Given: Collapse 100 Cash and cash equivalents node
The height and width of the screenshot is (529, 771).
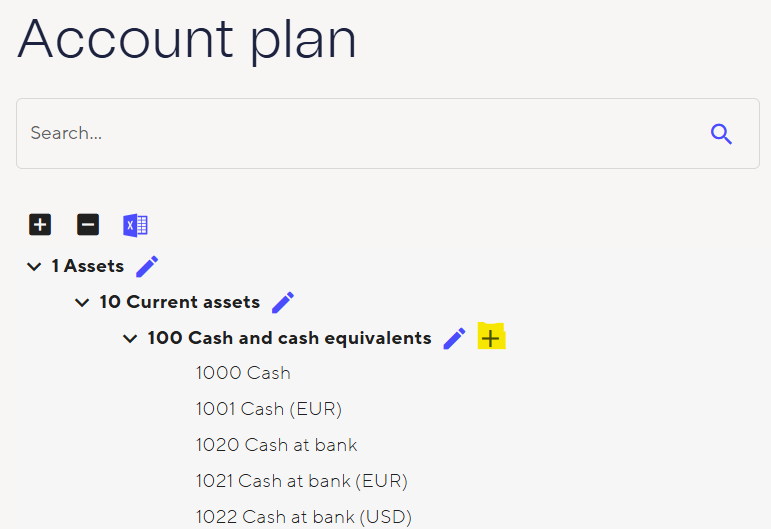Looking at the screenshot, I should click(x=130, y=339).
